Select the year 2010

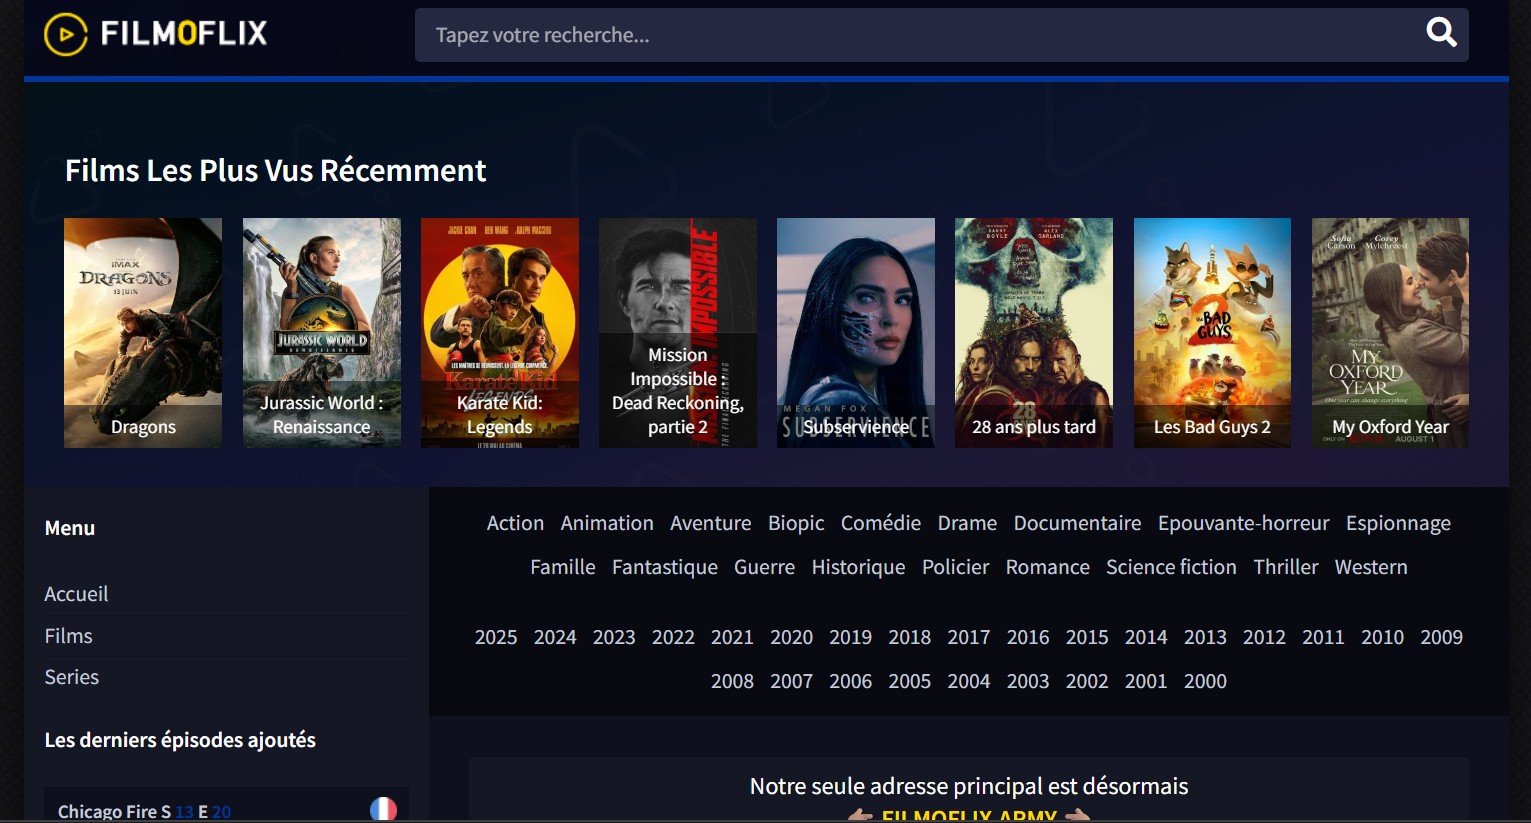coord(1382,637)
